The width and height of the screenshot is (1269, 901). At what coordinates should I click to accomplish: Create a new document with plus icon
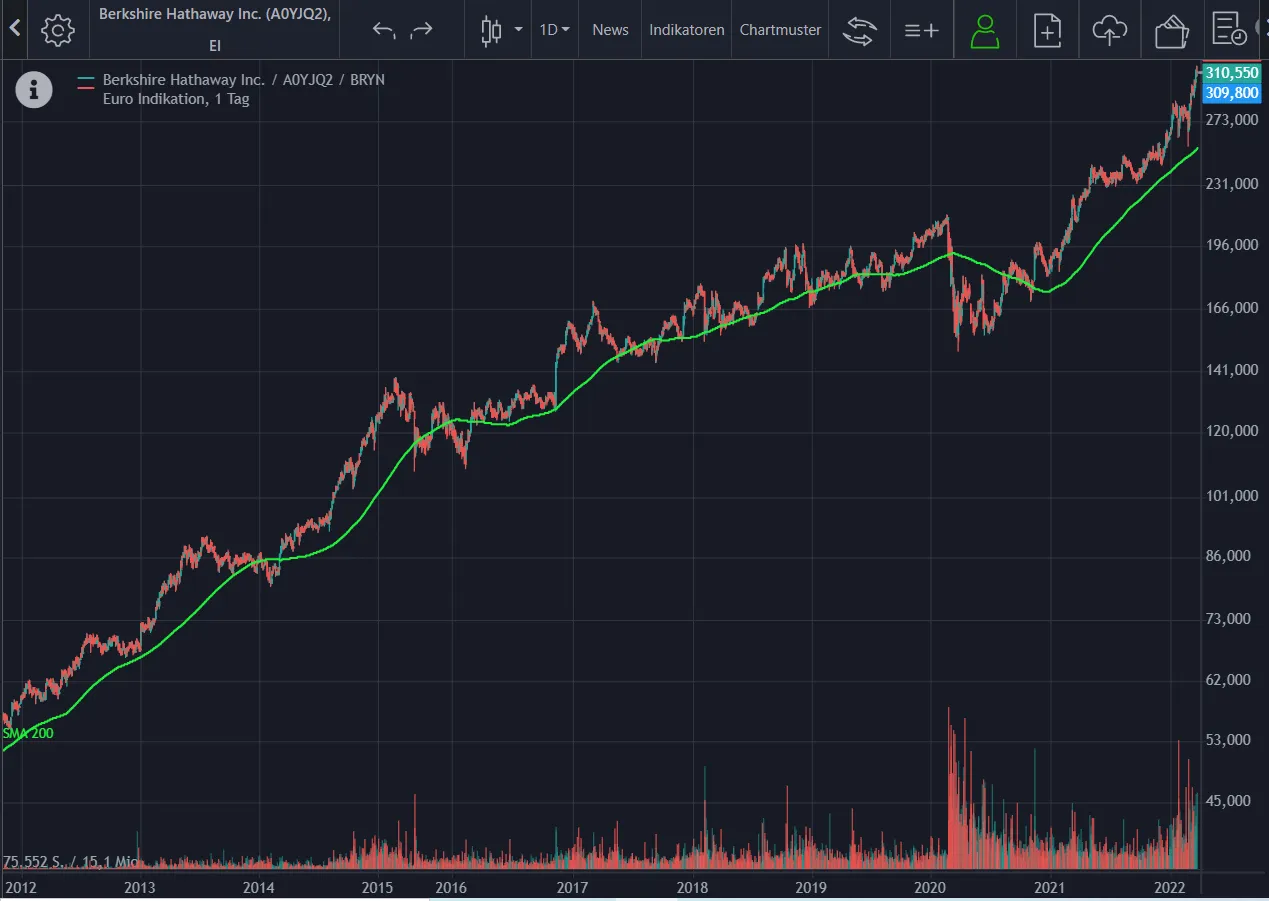point(1047,30)
